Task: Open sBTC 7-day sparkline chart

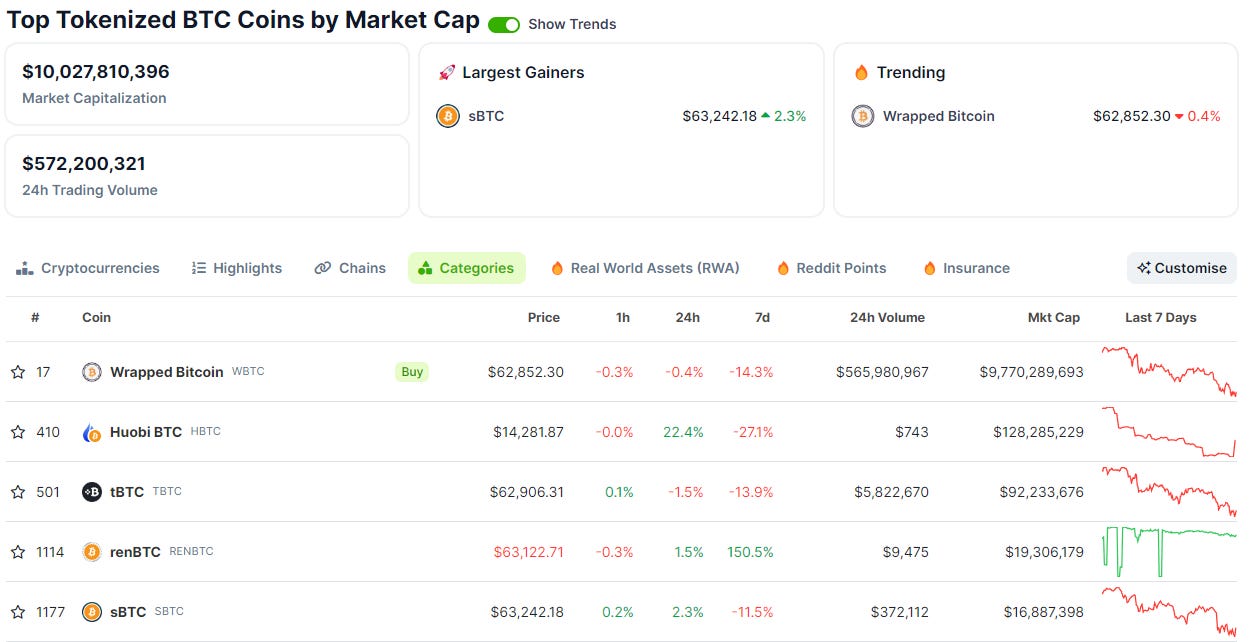Action: (x=1169, y=612)
